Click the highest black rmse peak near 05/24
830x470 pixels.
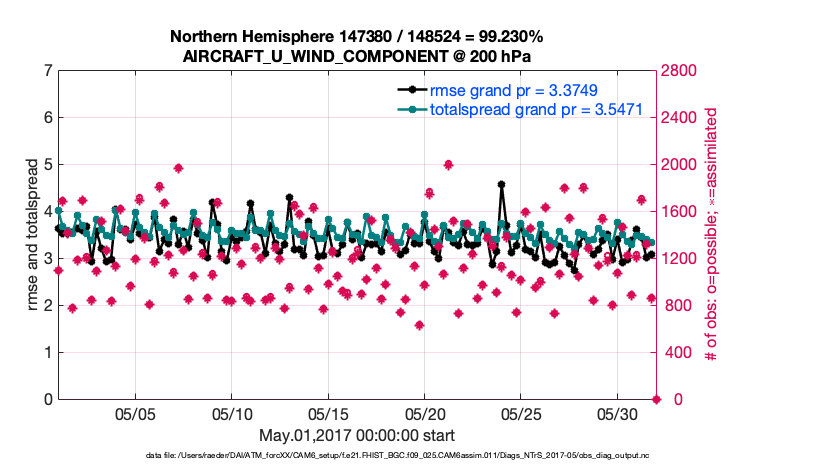click(x=501, y=185)
